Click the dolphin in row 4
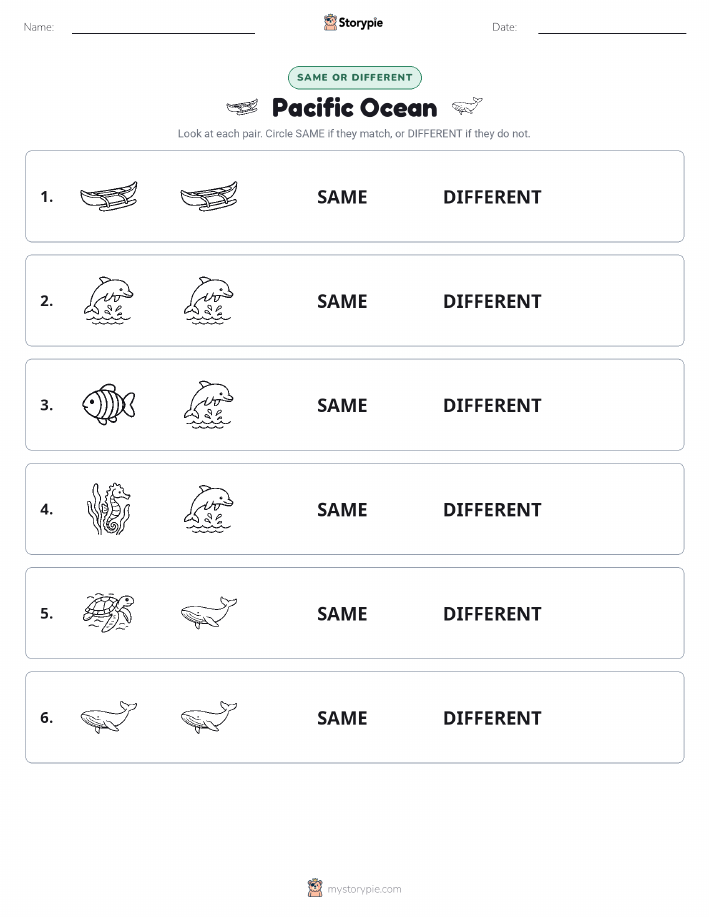Image resolution: width=709 pixels, height=917 pixels. (209, 508)
